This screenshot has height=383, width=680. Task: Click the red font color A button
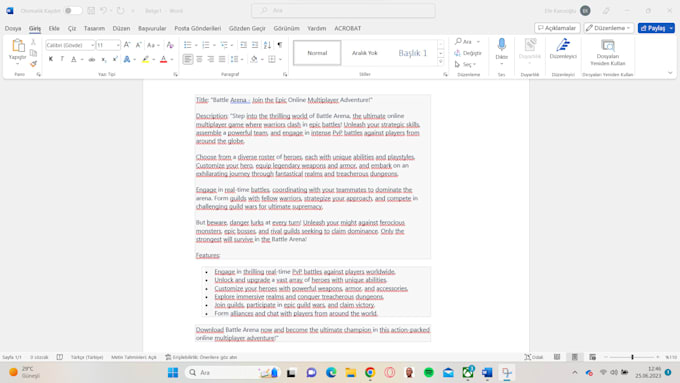[x=163, y=59]
